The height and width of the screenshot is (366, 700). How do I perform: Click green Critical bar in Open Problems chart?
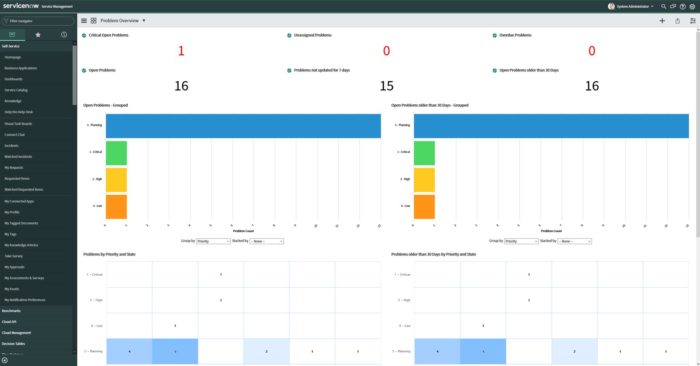[116, 153]
